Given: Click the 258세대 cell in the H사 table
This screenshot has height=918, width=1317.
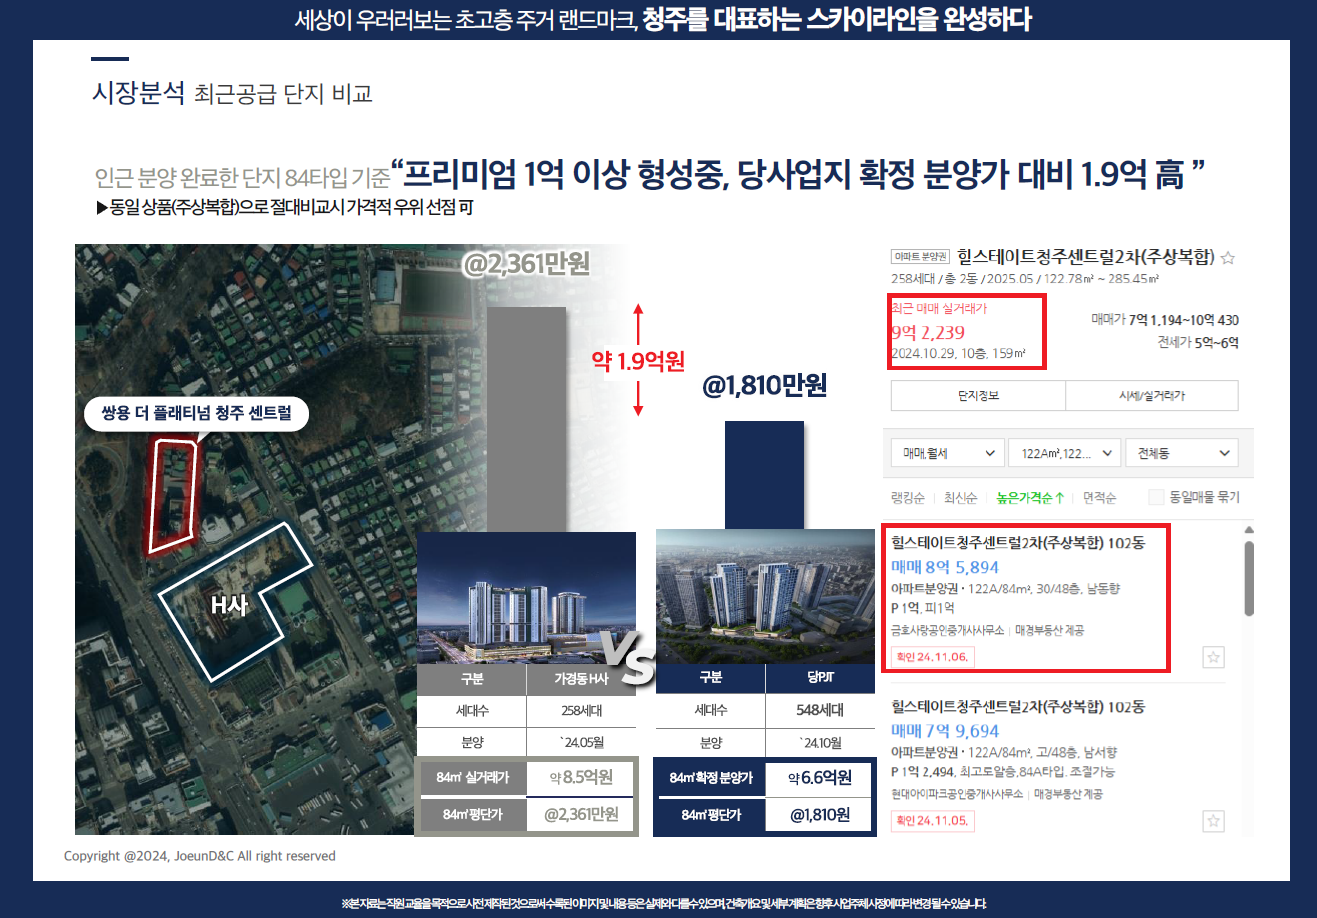Looking at the screenshot, I should (581, 711).
